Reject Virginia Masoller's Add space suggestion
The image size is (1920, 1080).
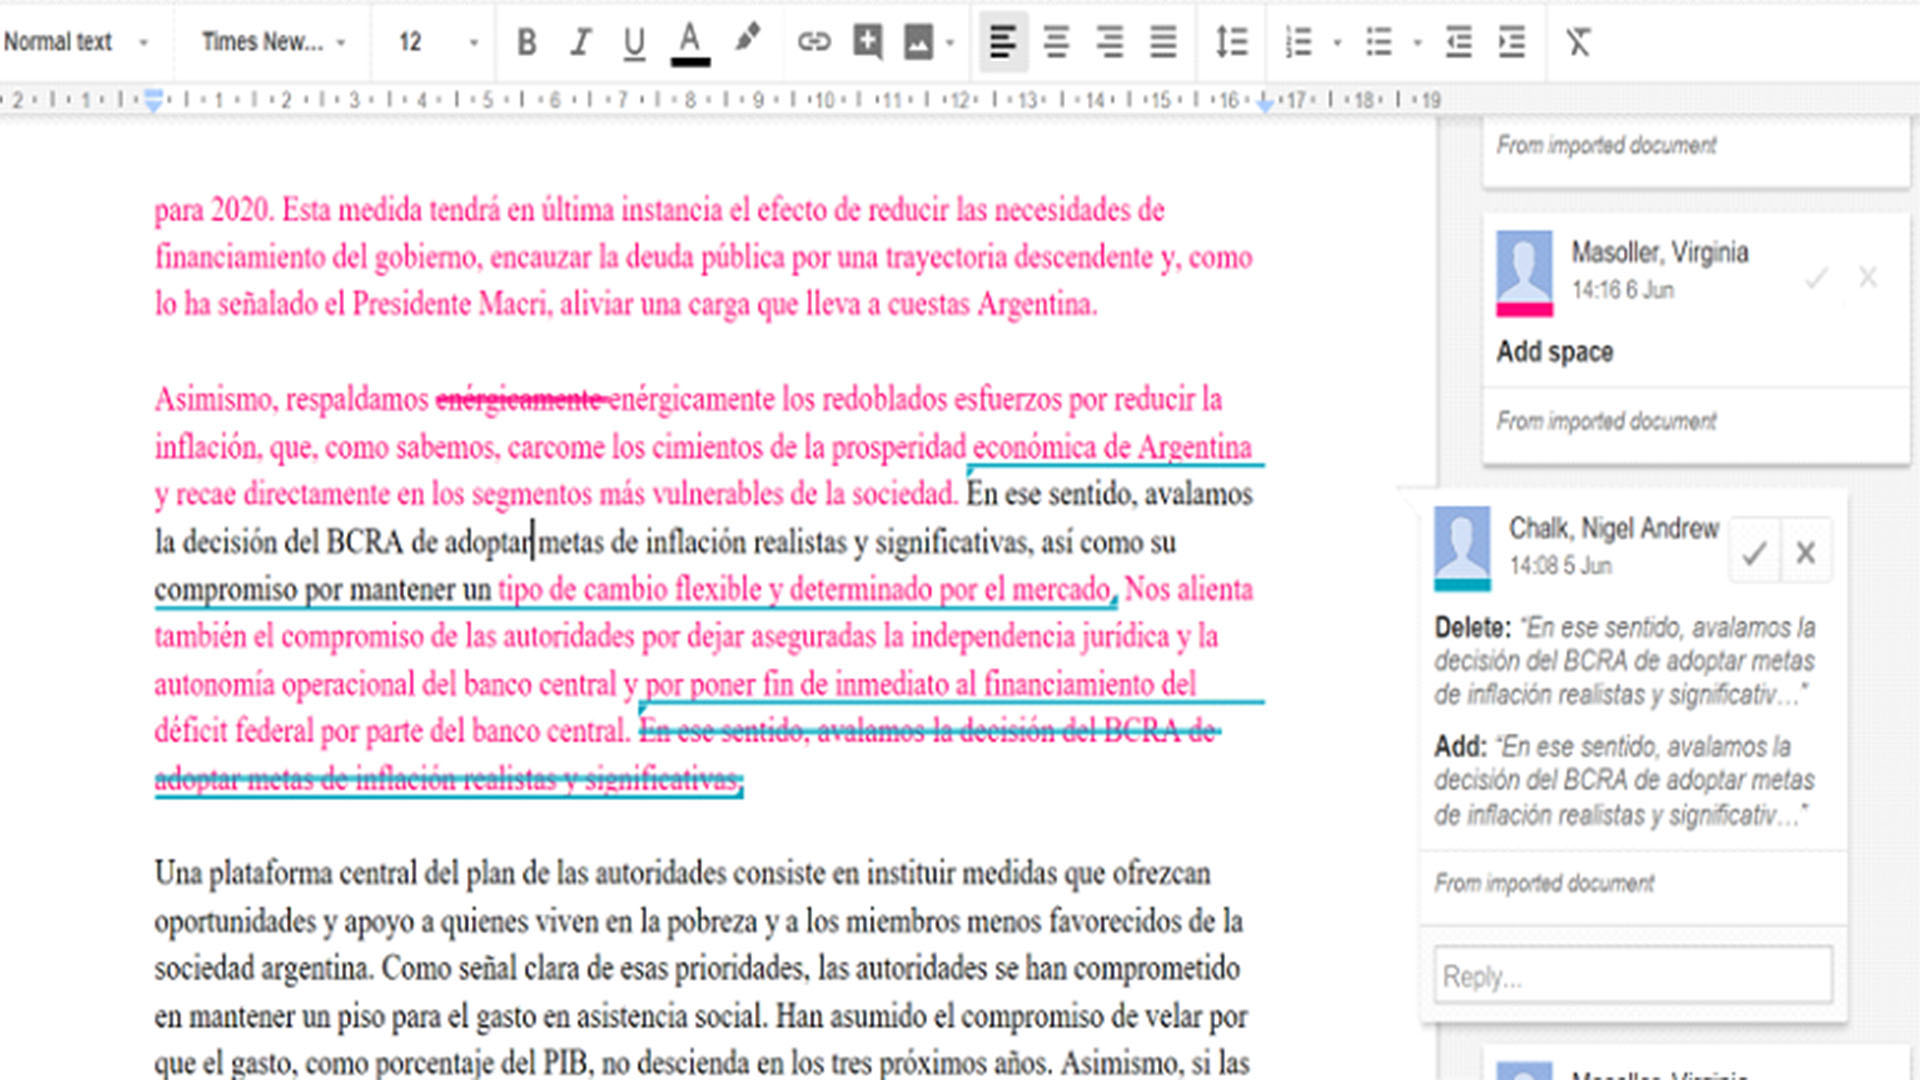[x=1868, y=278]
